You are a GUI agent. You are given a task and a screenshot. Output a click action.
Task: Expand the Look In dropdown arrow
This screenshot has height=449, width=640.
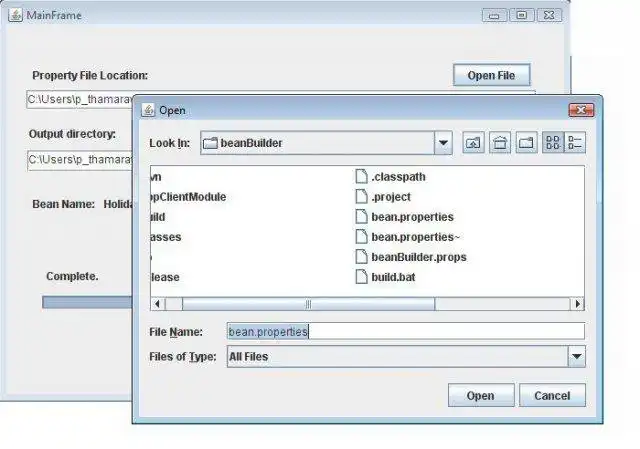(x=443, y=143)
